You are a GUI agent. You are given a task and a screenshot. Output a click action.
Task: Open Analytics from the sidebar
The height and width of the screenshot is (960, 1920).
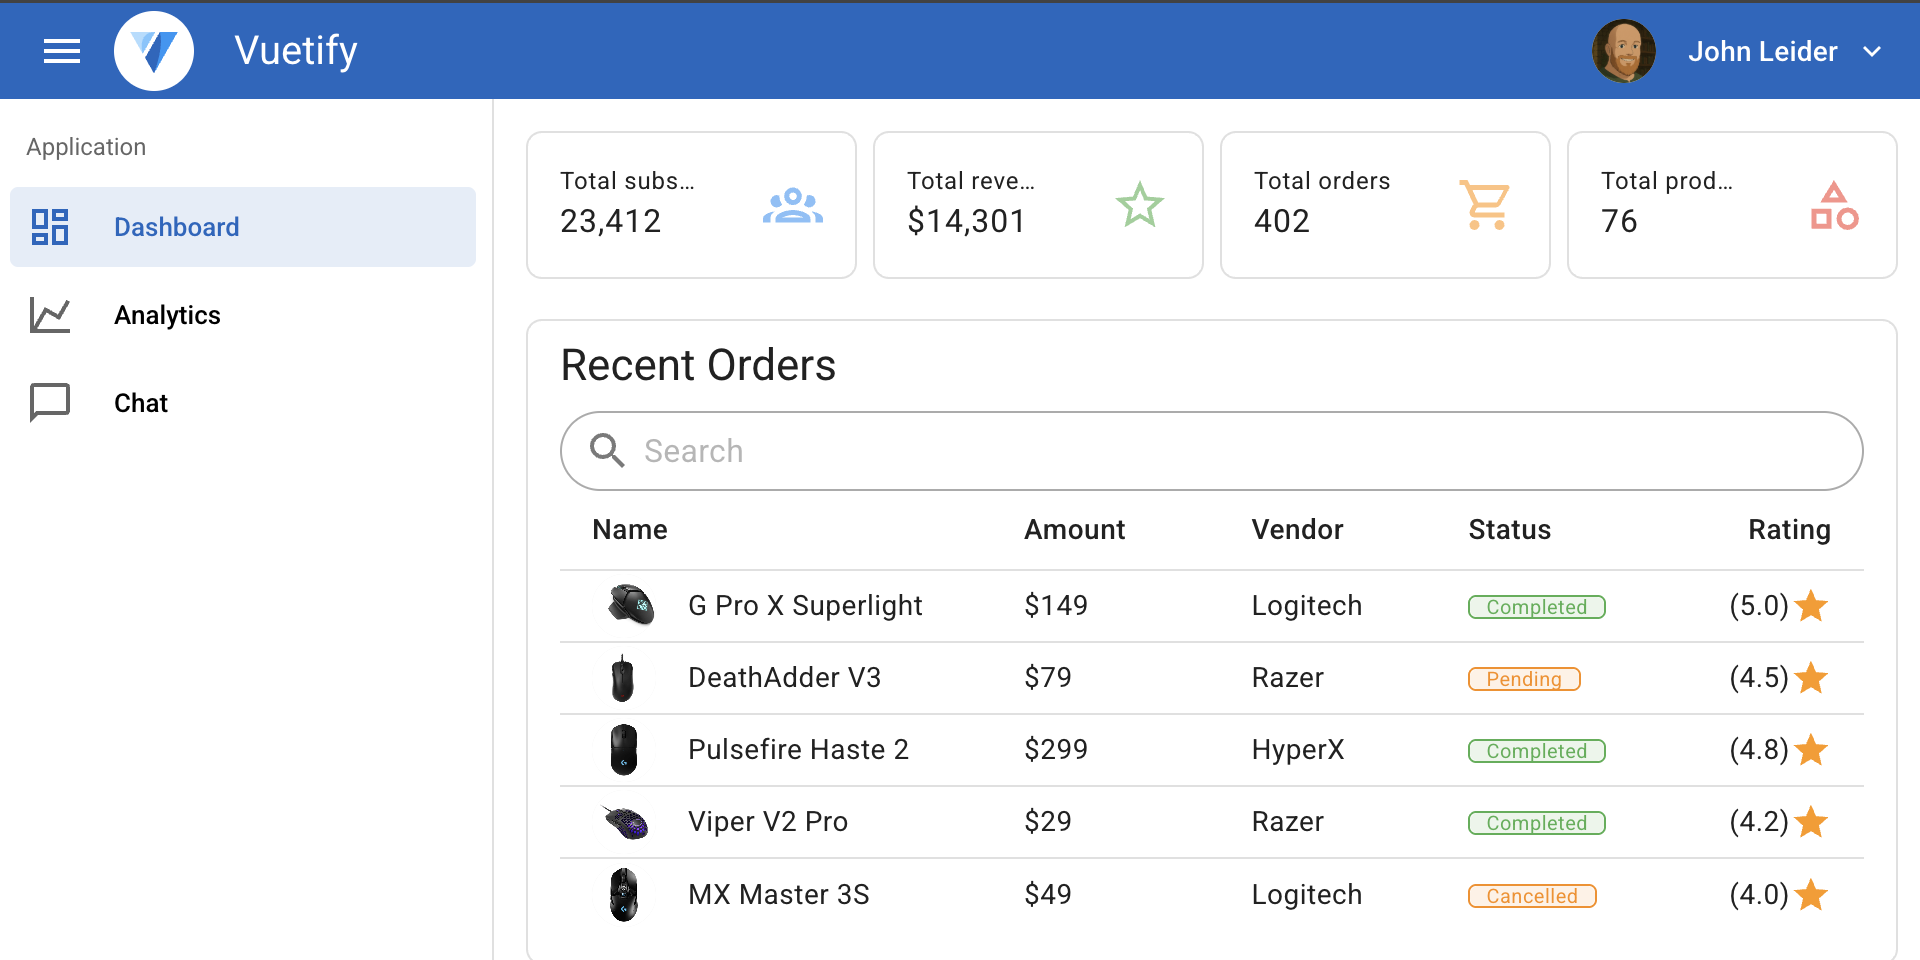[243, 315]
